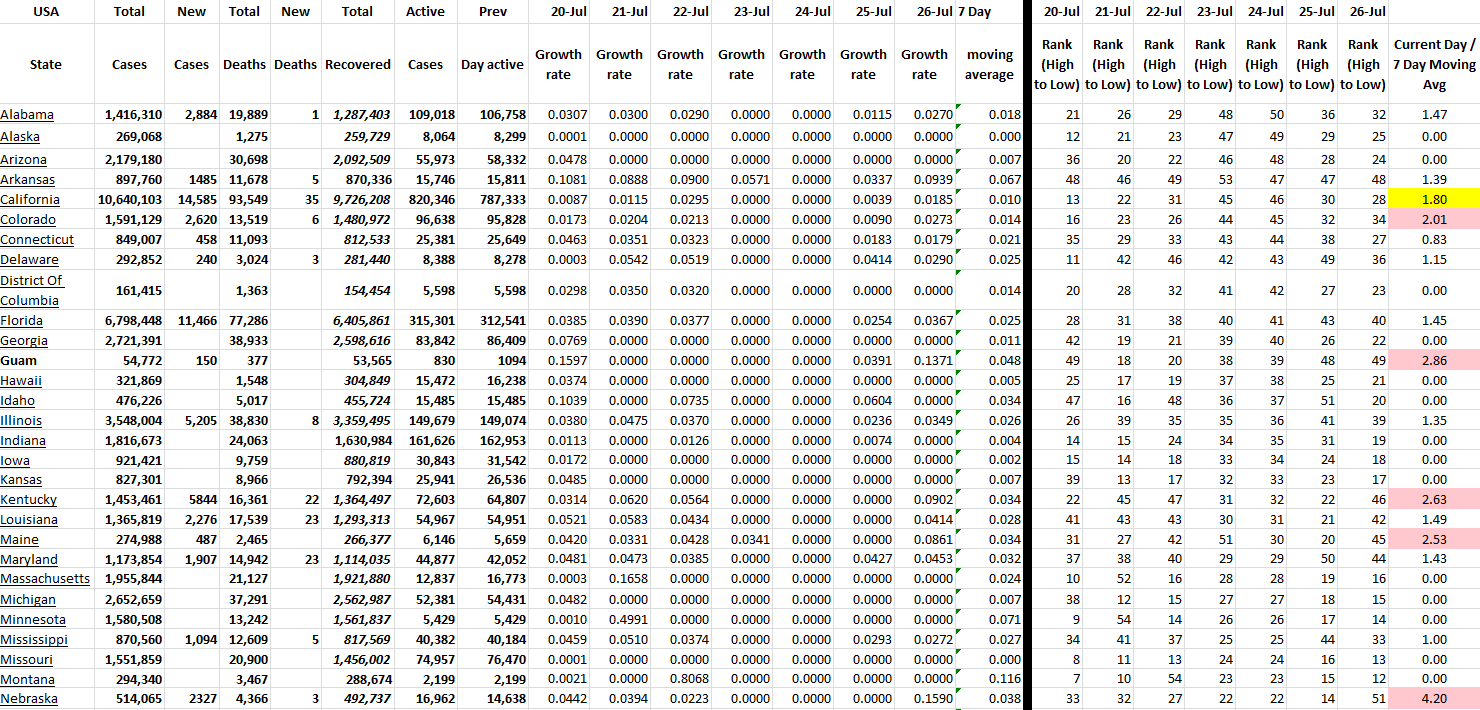Click the Connecticut state link
This screenshot has height=710, width=1480.
[x=37, y=239]
